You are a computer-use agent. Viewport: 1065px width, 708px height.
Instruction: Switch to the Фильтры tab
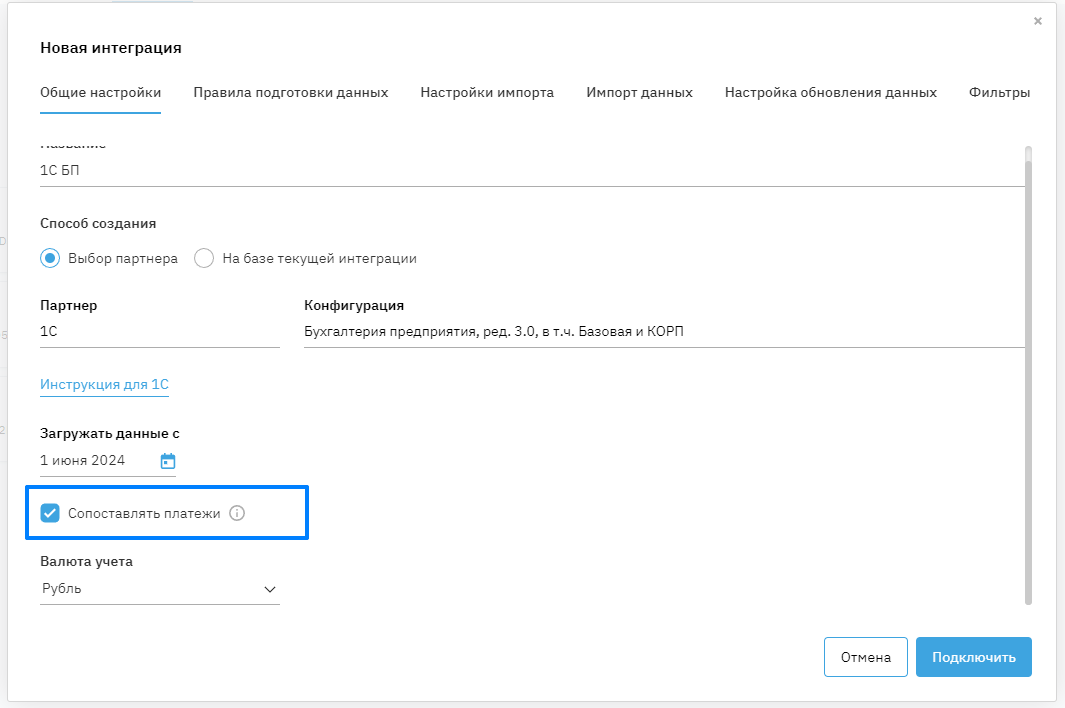[x=999, y=93]
